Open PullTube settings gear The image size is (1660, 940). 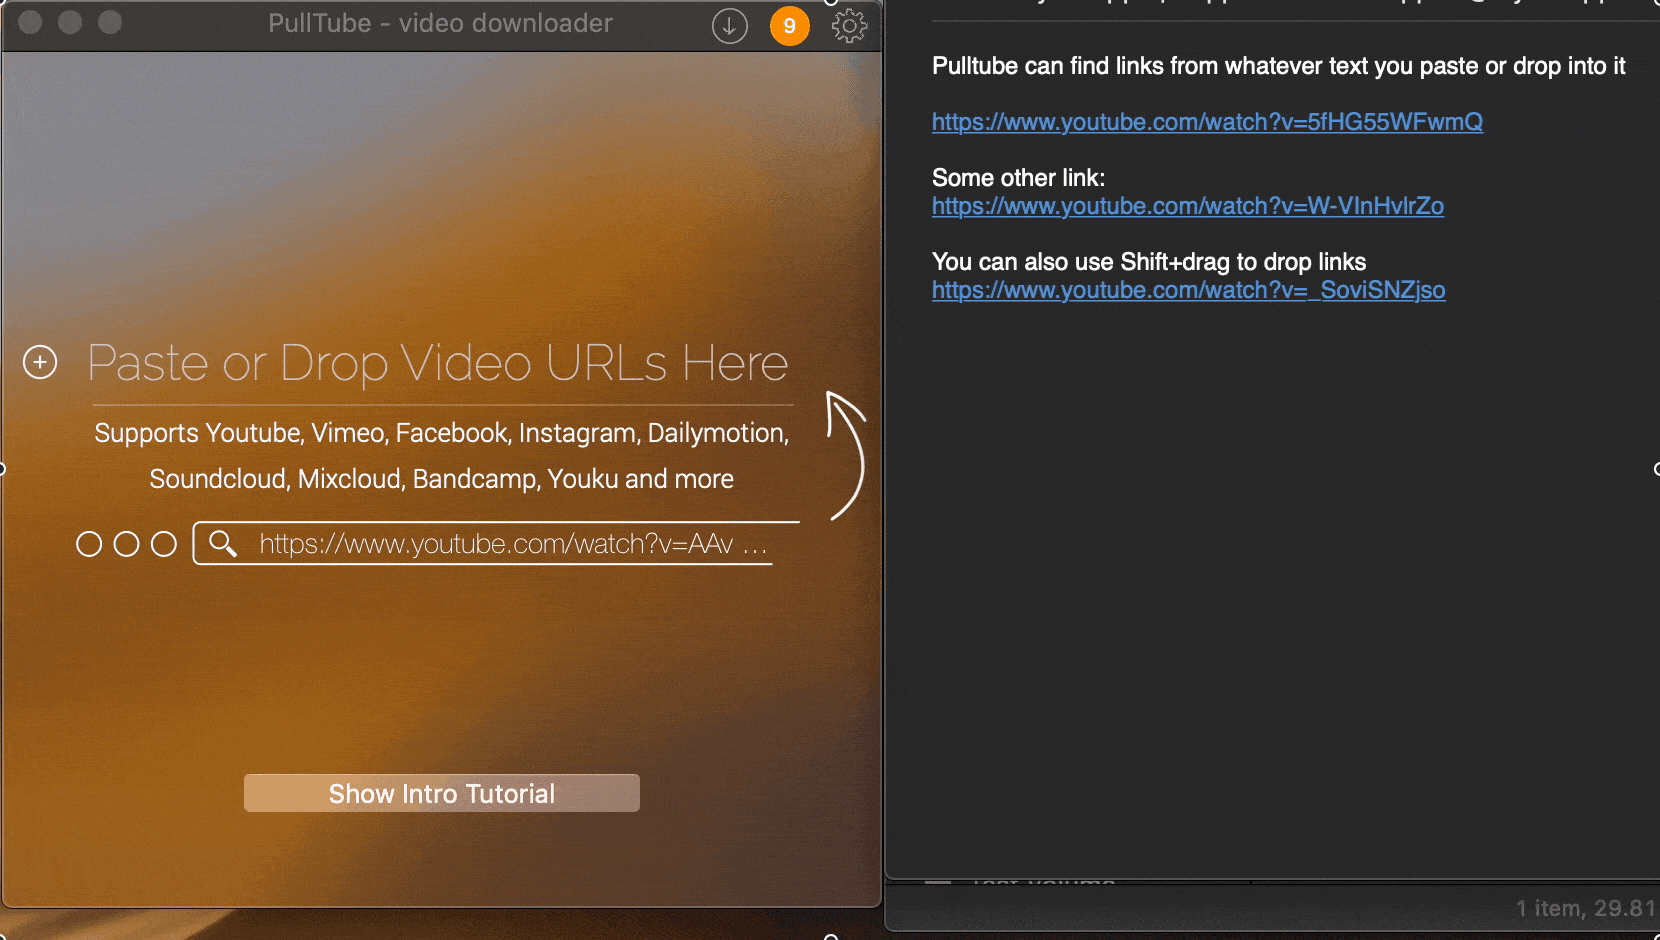click(849, 26)
